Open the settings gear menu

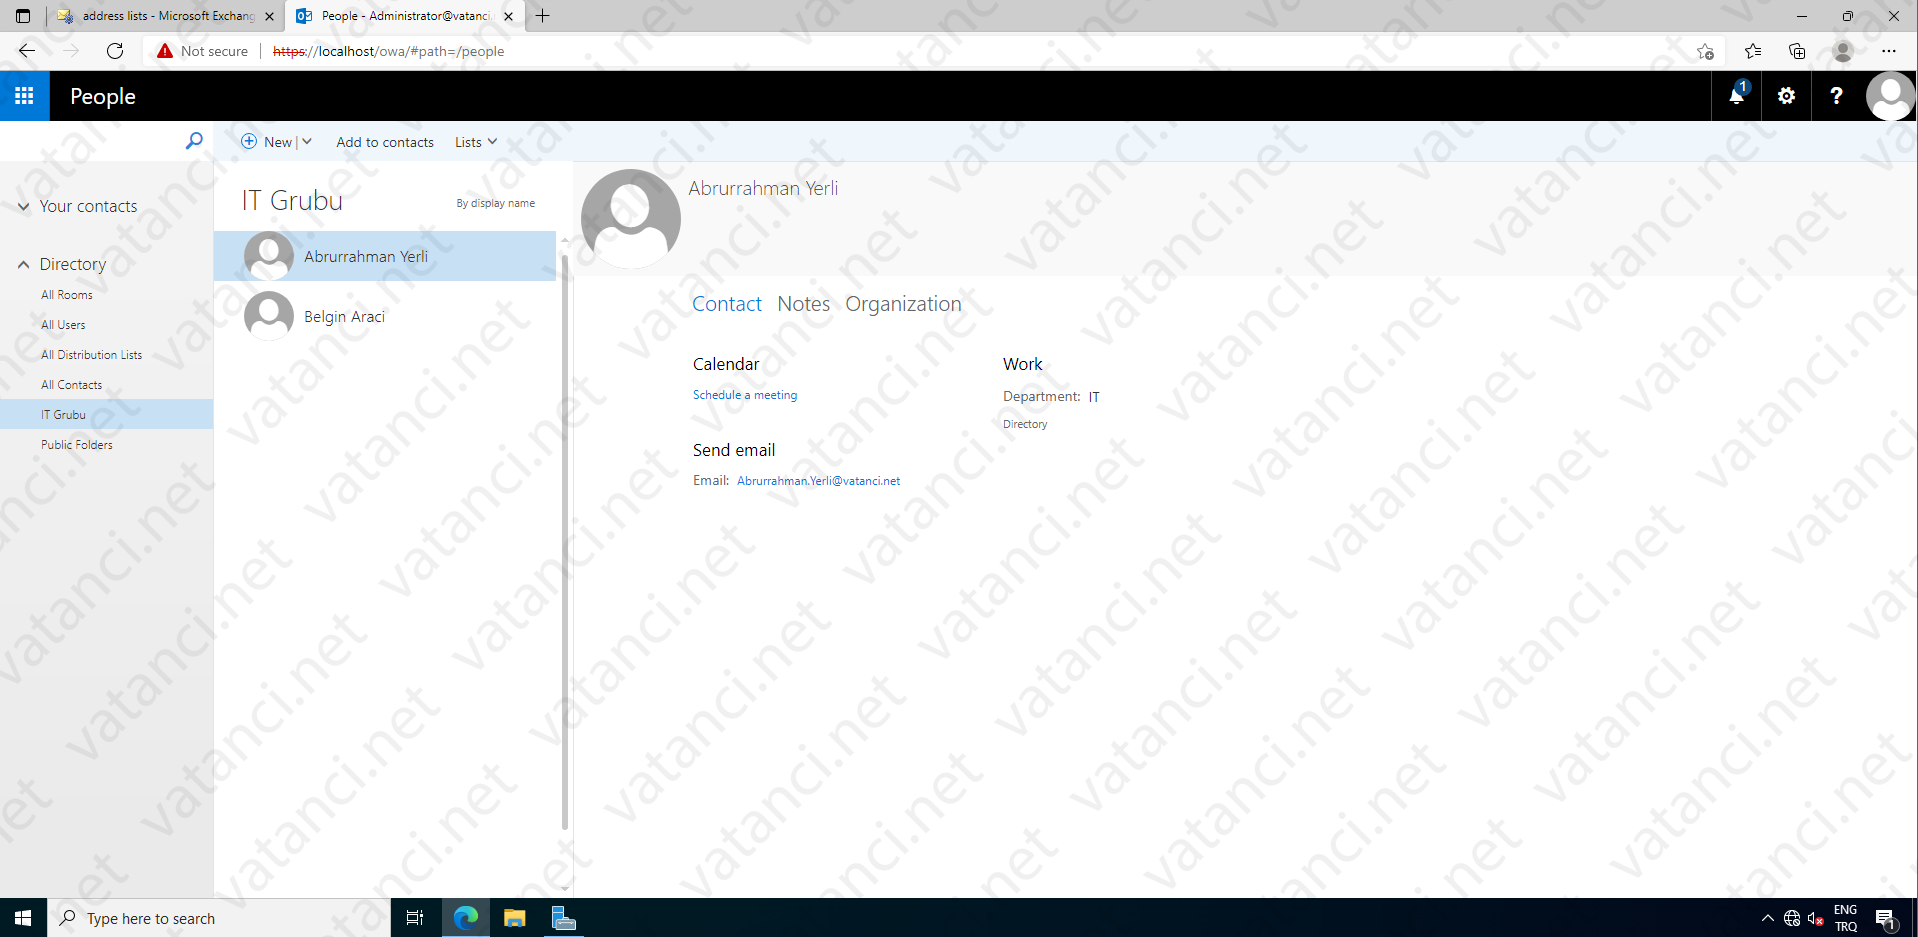[1786, 96]
